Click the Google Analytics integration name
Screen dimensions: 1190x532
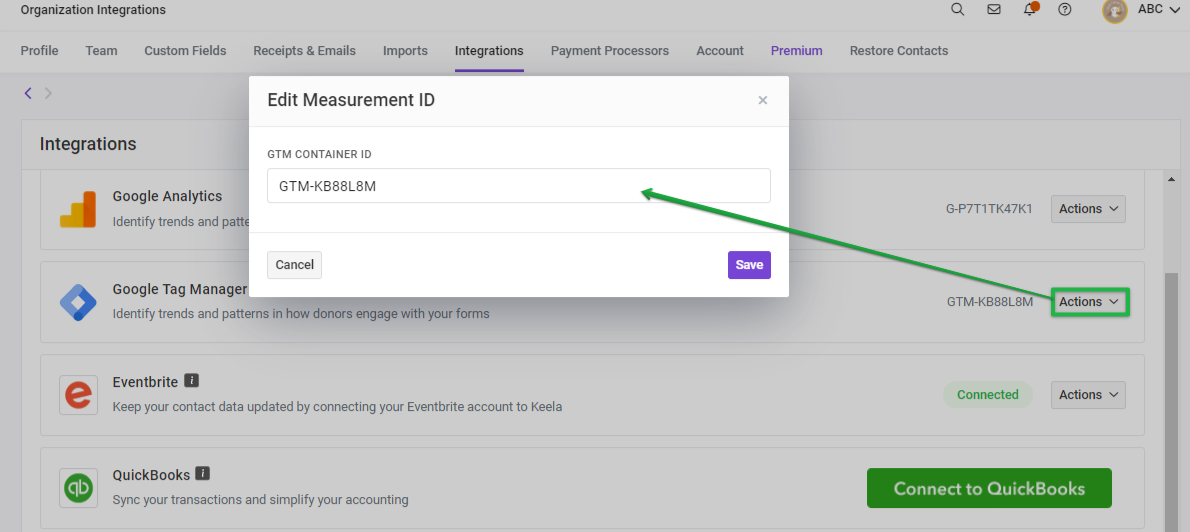[168, 196]
